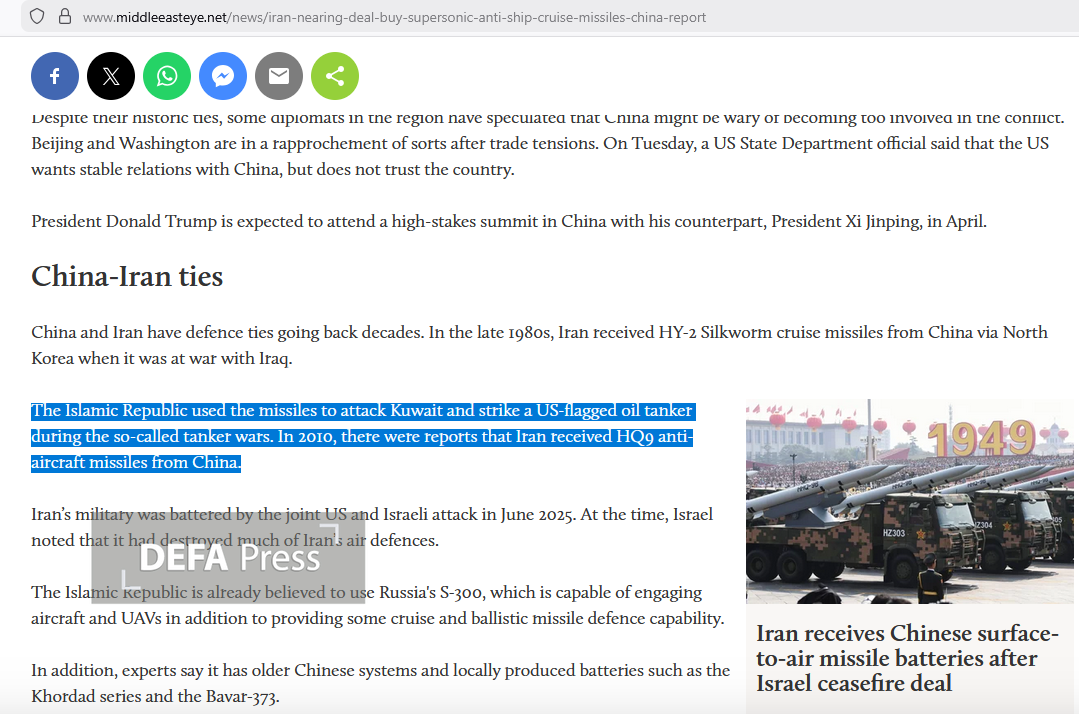Click the paragraph about the June 2025 attack

pyautogui.click(x=372, y=527)
